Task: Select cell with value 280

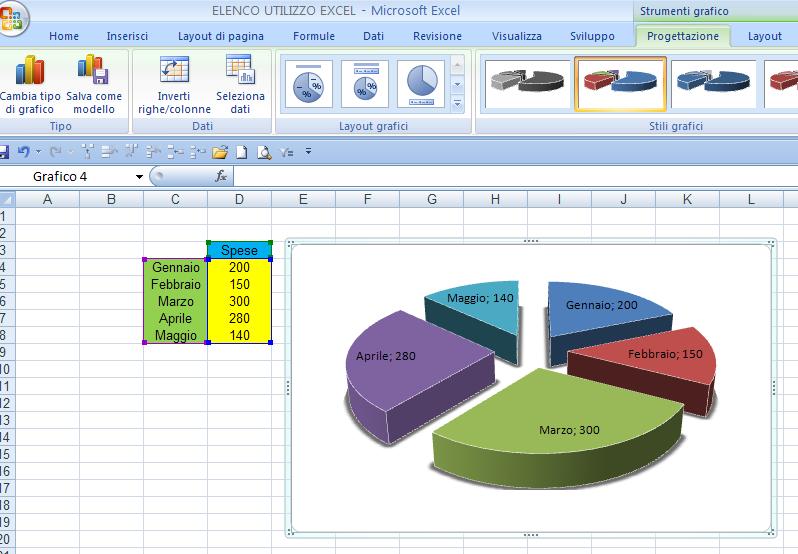Action: [239, 318]
